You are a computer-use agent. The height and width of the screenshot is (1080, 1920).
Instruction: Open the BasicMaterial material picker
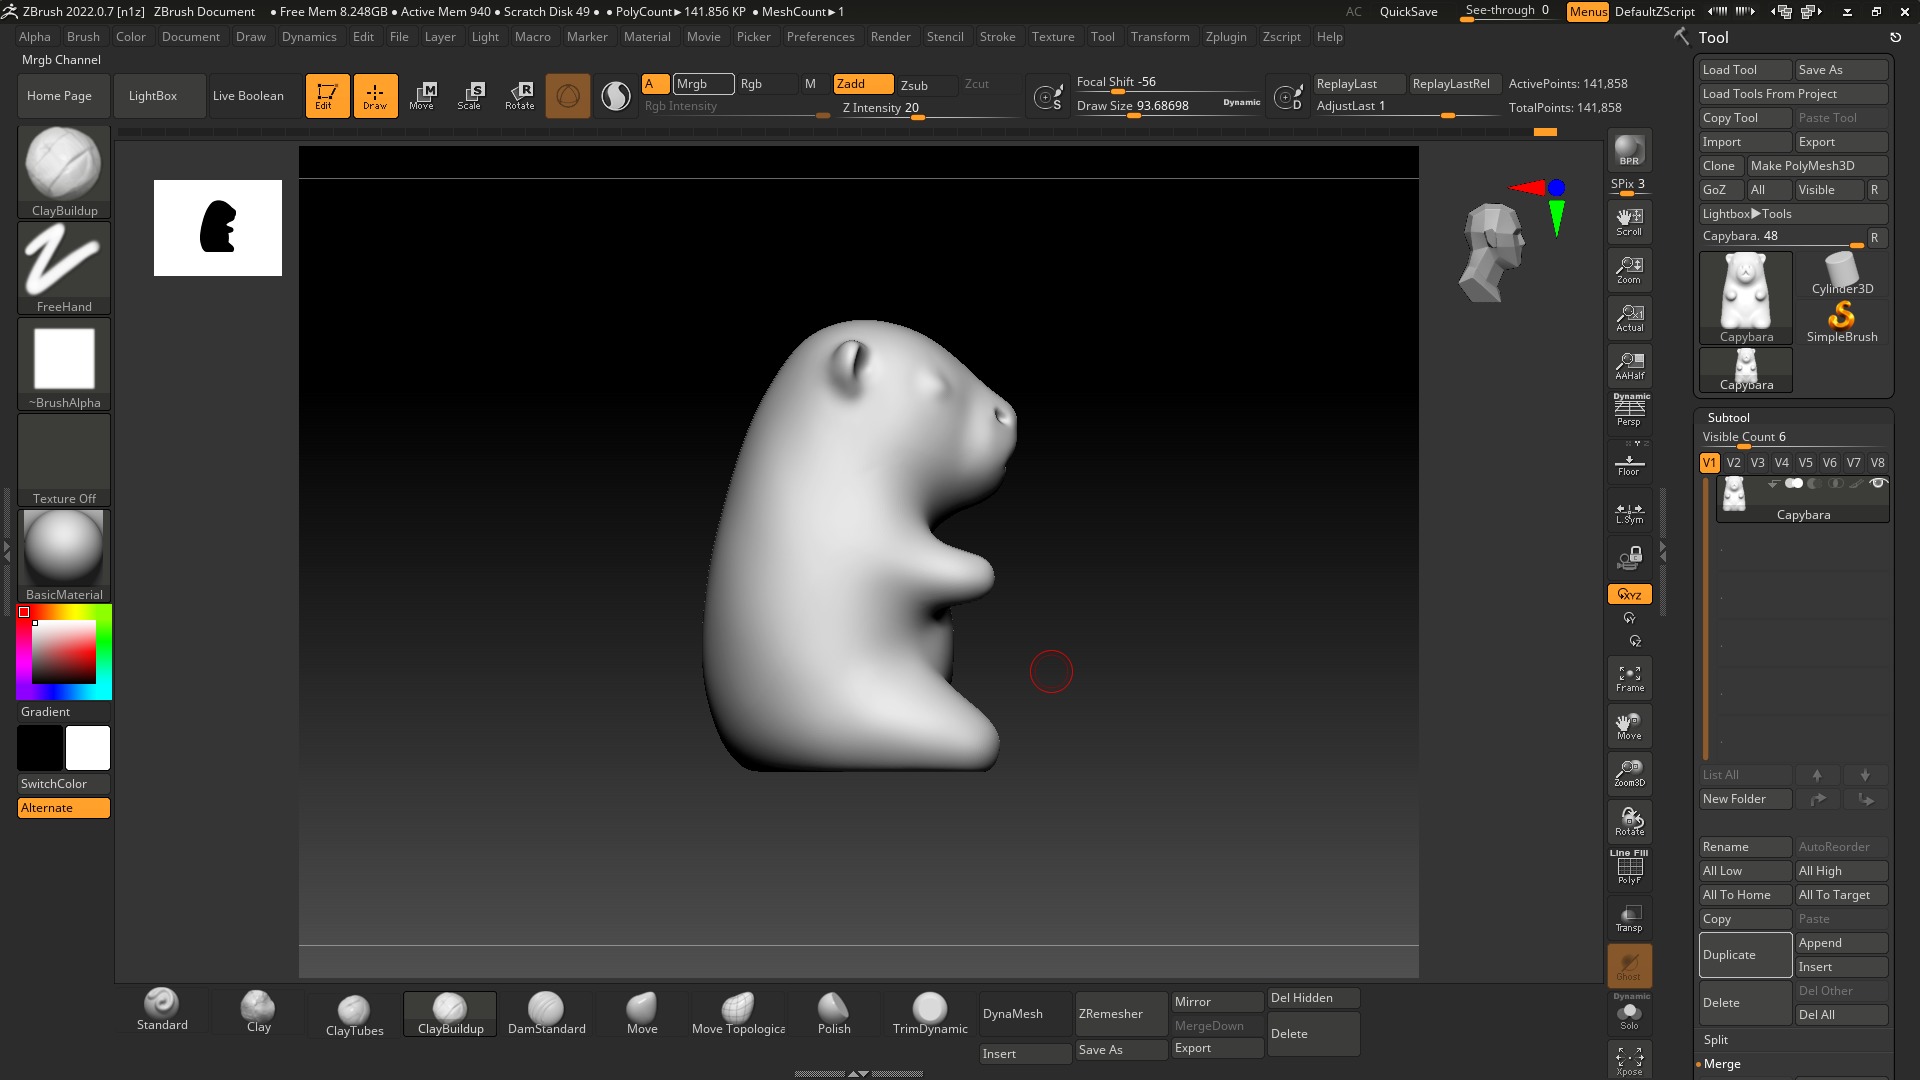point(64,556)
